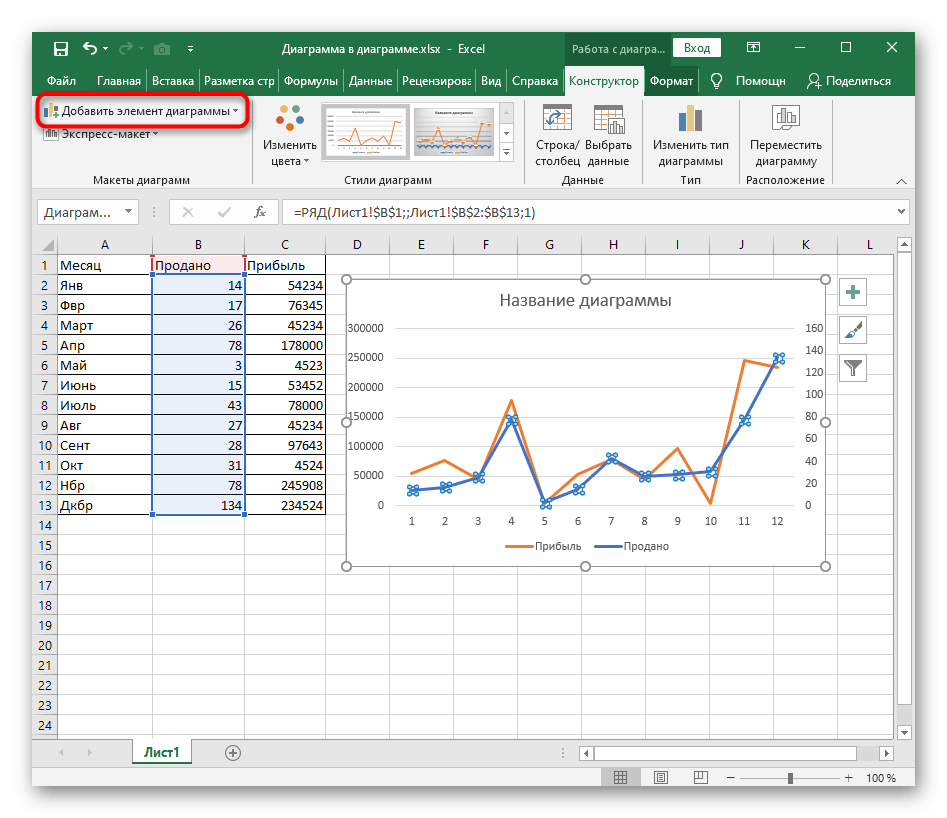The width and height of the screenshot is (947, 818).
Task: Click the Ribbon Display Options icon
Action: point(753,48)
